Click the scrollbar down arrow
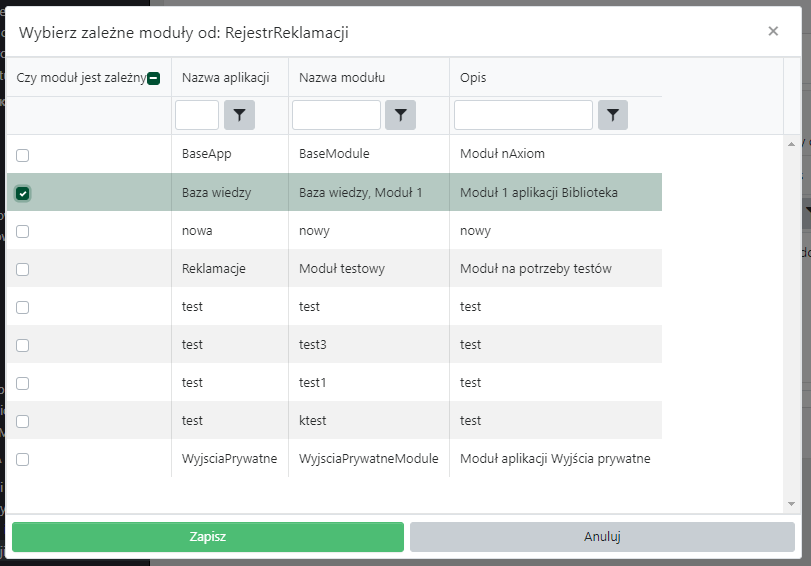Viewport: 811px width, 566px height. (x=791, y=503)
